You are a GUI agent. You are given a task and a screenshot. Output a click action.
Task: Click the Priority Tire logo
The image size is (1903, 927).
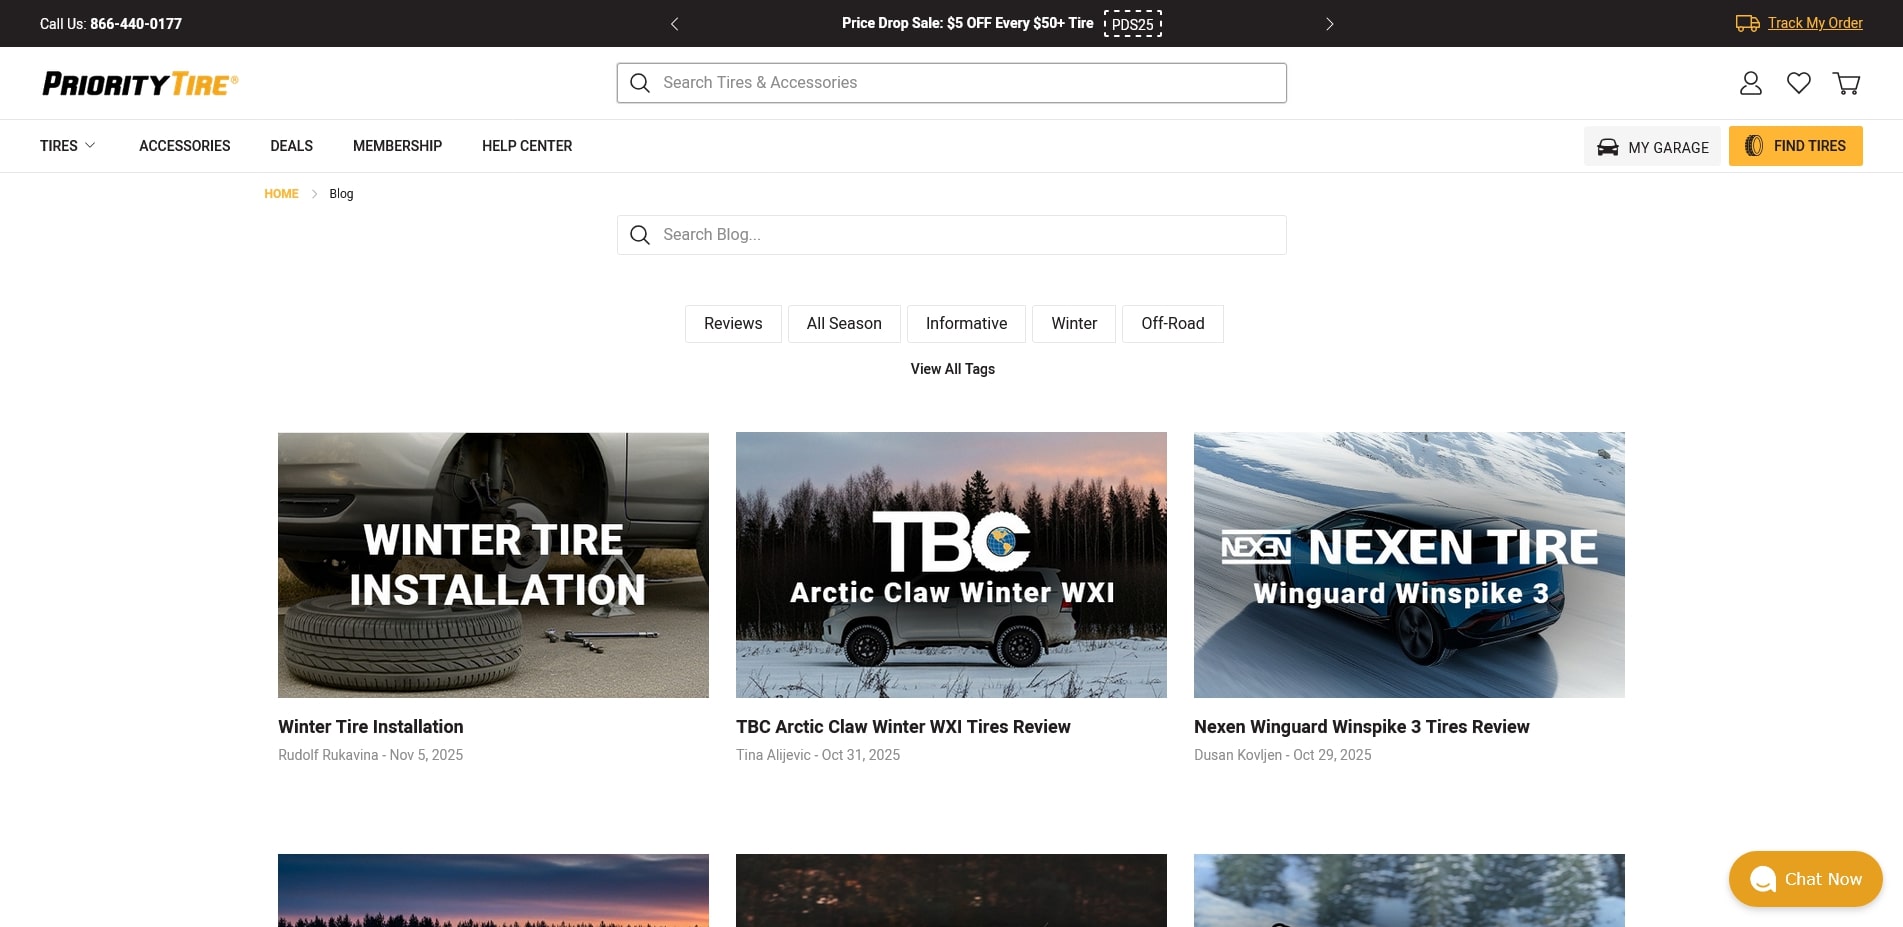tap(140, 83)
